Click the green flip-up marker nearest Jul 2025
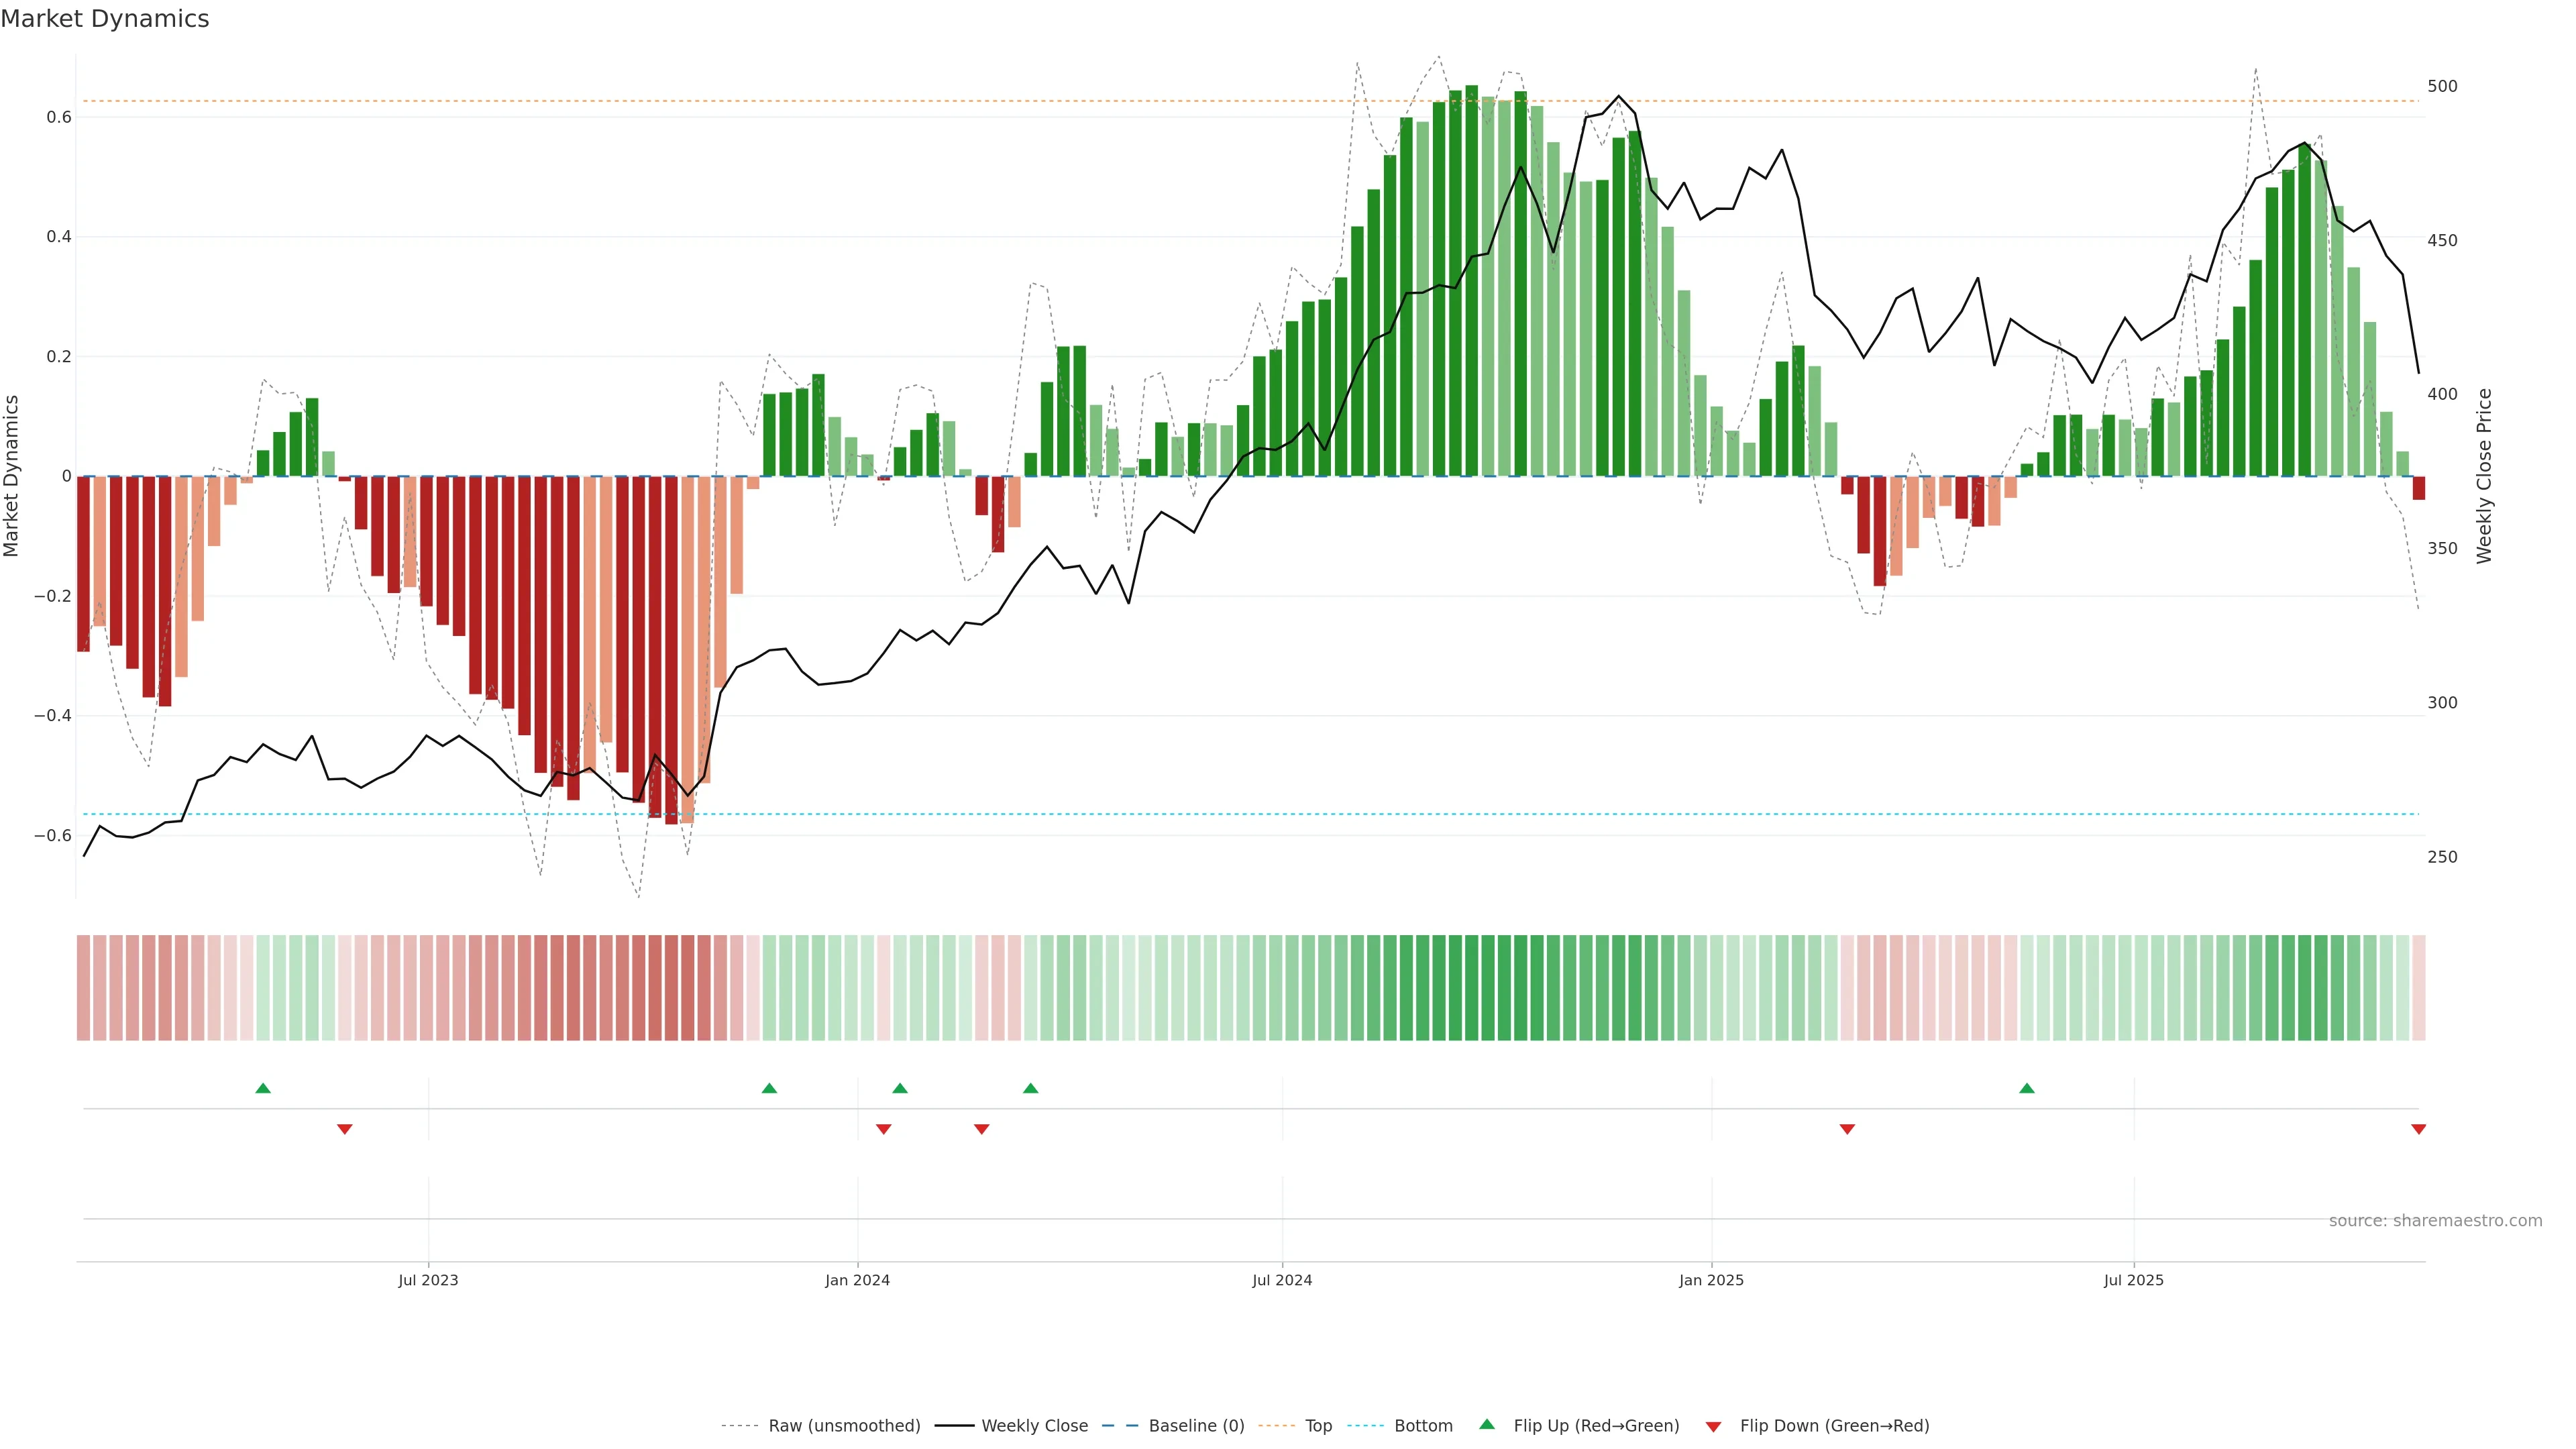Screen dimensions: 2576x1449 click(x=2026, y=1088)
